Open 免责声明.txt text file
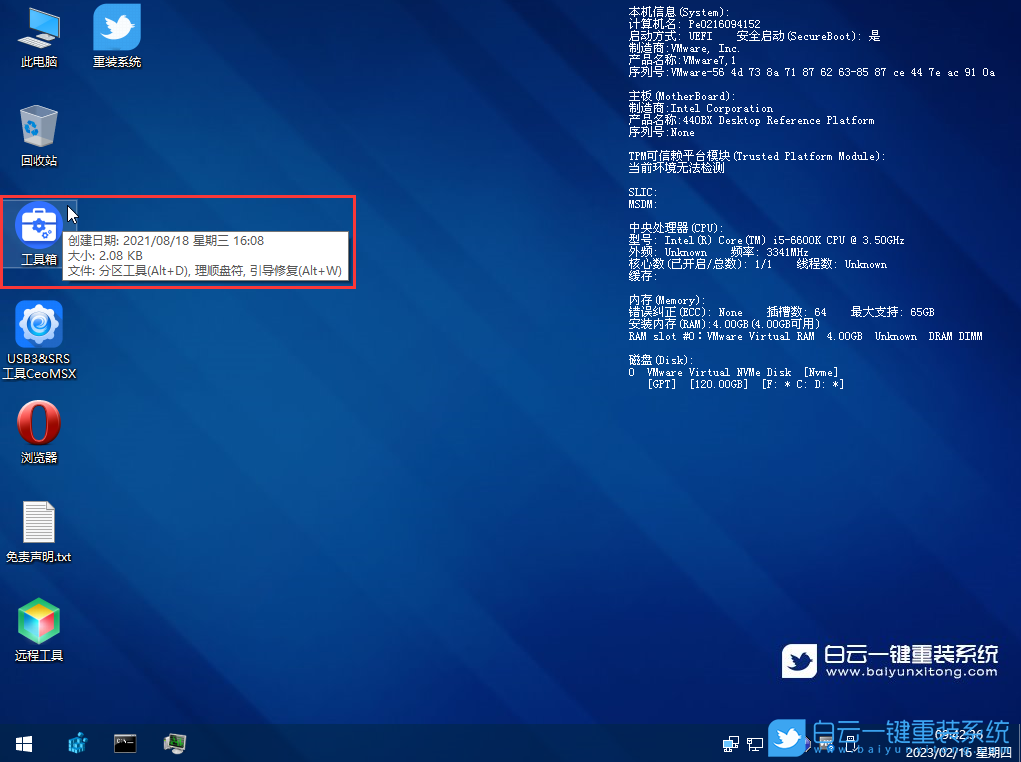The height and width of the screenshot is (762, 1021). pyautogui.click(x=39, y=522)
